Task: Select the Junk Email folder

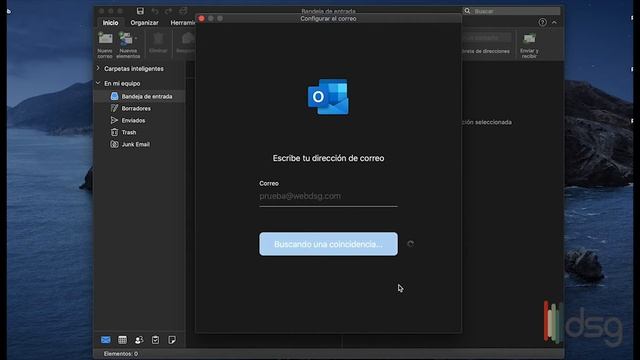Action: pyautogui.click(x=140, y=144)
